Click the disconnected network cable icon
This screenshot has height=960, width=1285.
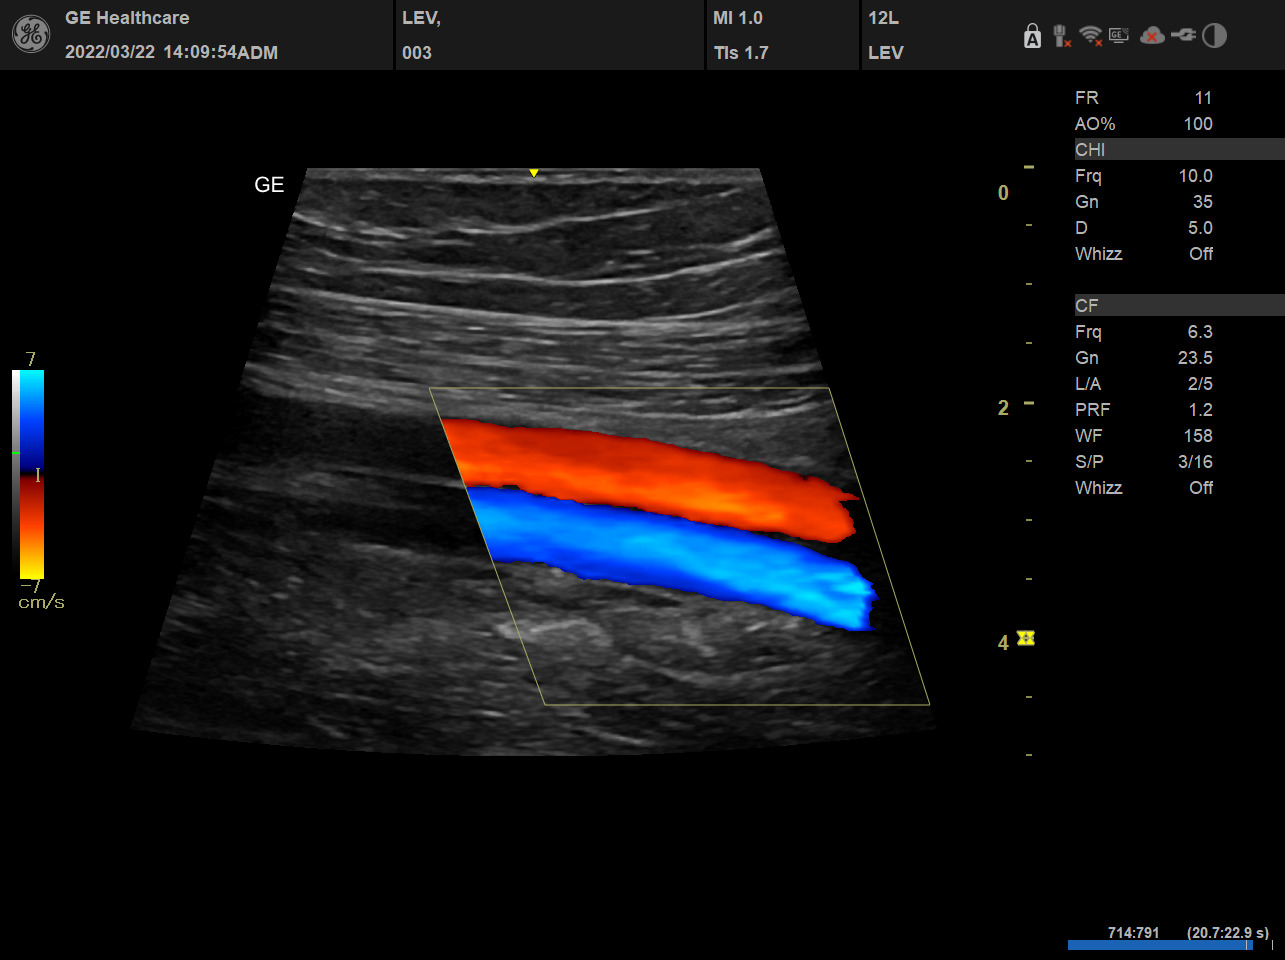point(1062,37)
